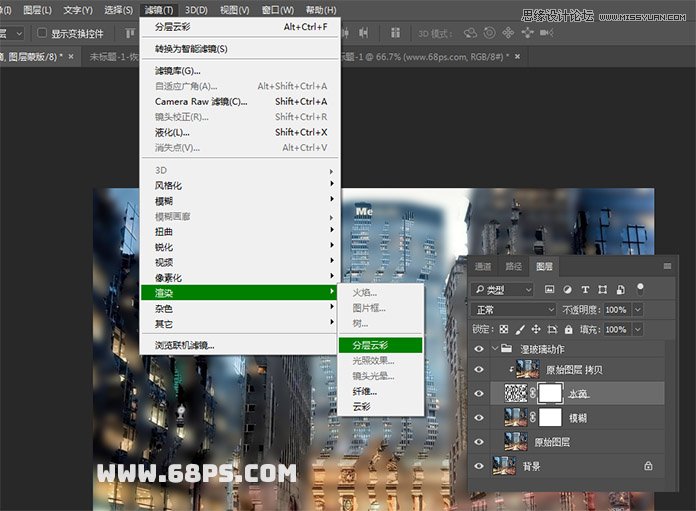The height and width of the screenshot is (511, 696).
Task: Select 转换为智能滤镜(S) menu item
Action: (240, 49)
